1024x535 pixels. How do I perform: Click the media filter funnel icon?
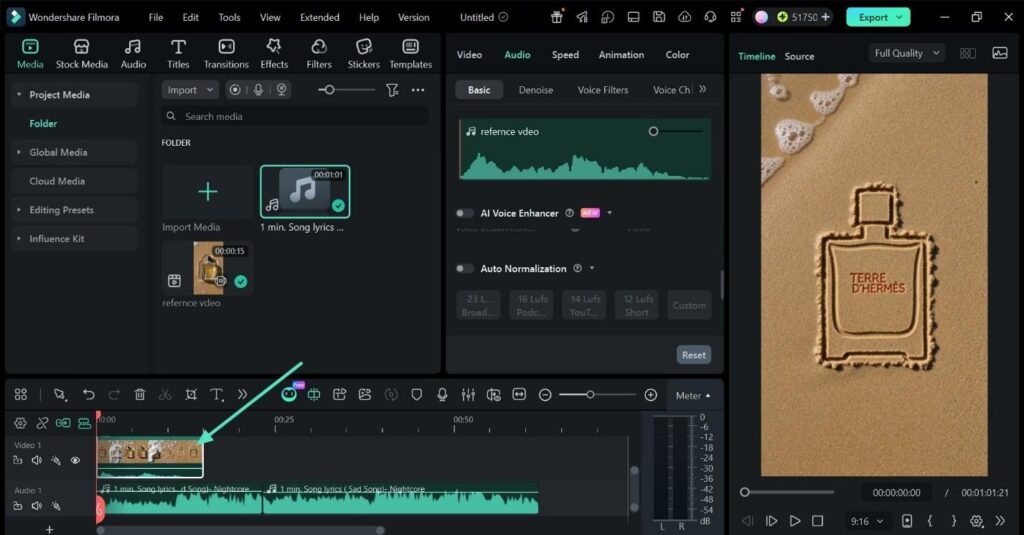click(392, 90)
